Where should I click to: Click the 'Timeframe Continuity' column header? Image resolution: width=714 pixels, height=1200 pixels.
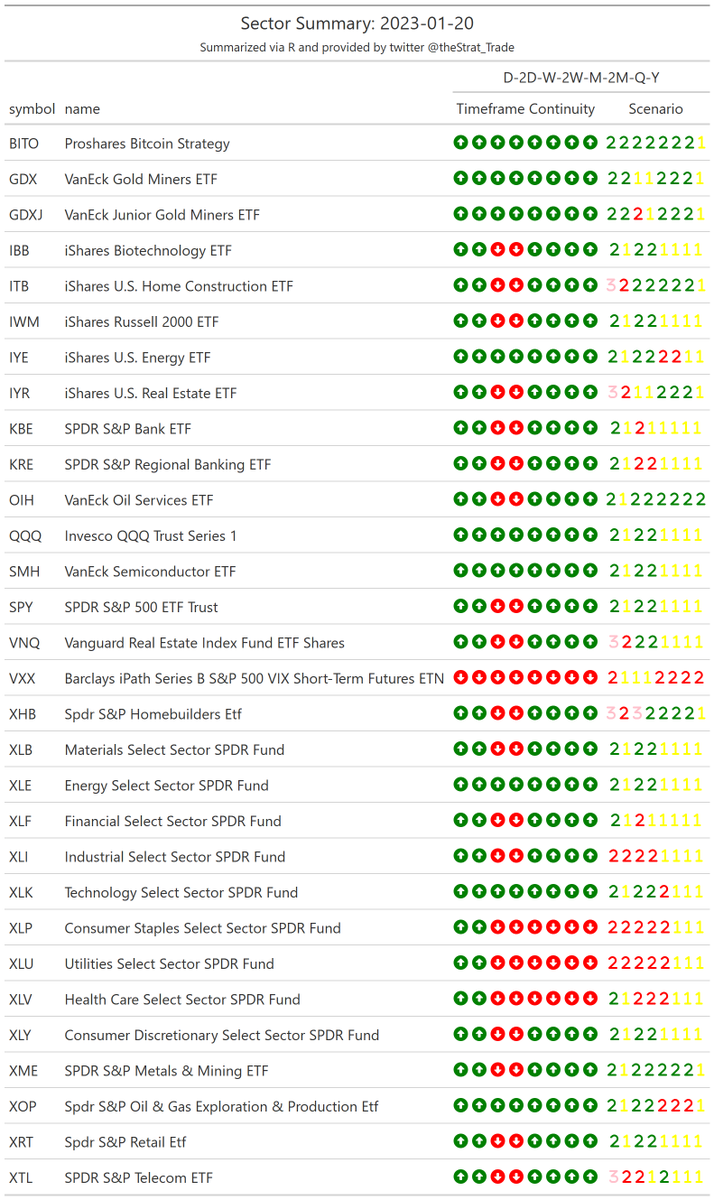point(525,109)
